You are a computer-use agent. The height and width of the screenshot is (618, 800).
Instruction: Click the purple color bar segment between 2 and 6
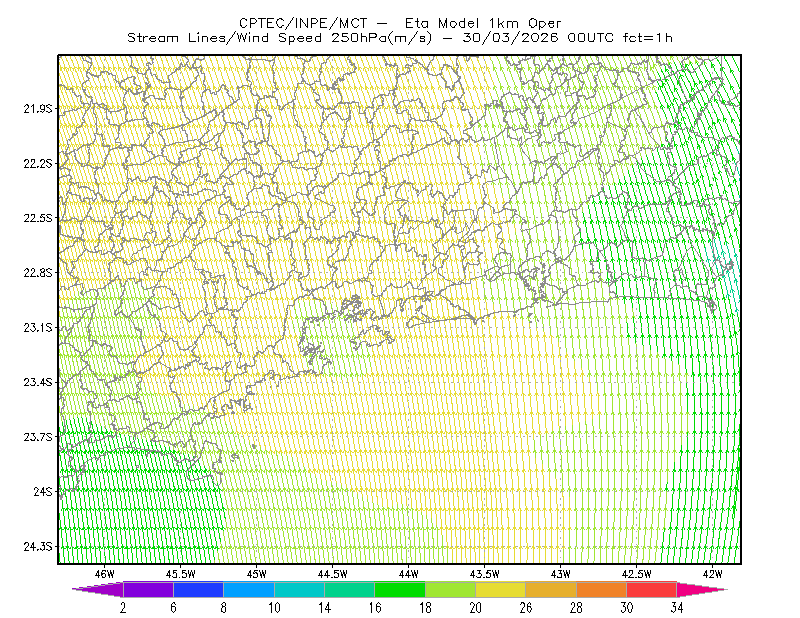click(x=148, y=589)
